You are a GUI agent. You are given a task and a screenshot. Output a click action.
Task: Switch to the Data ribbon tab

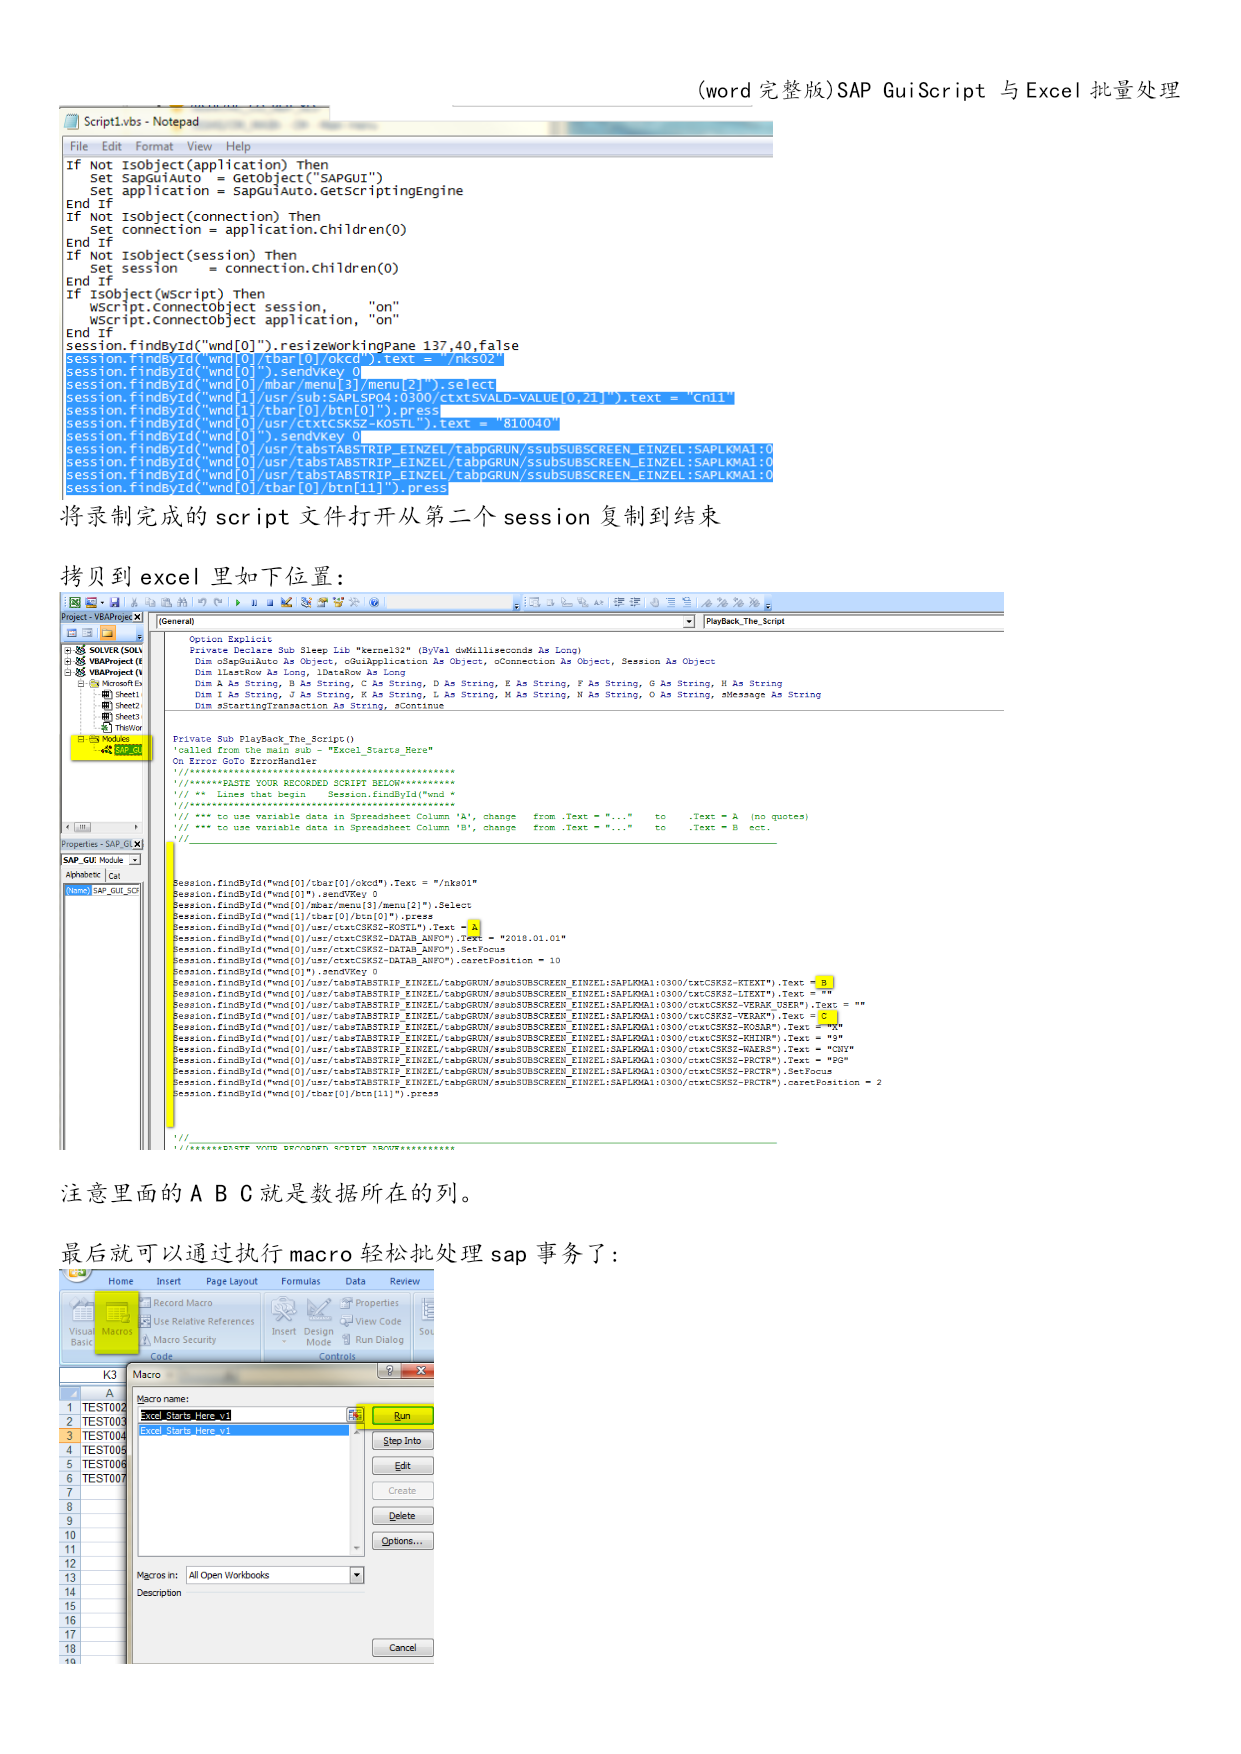pos(356,1281)
